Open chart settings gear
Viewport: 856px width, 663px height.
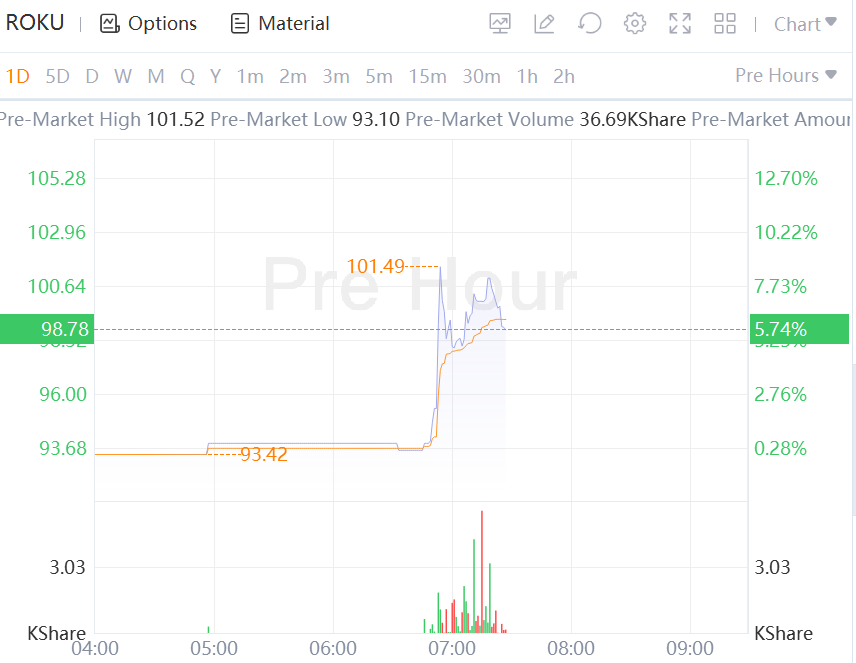(635, 24)
